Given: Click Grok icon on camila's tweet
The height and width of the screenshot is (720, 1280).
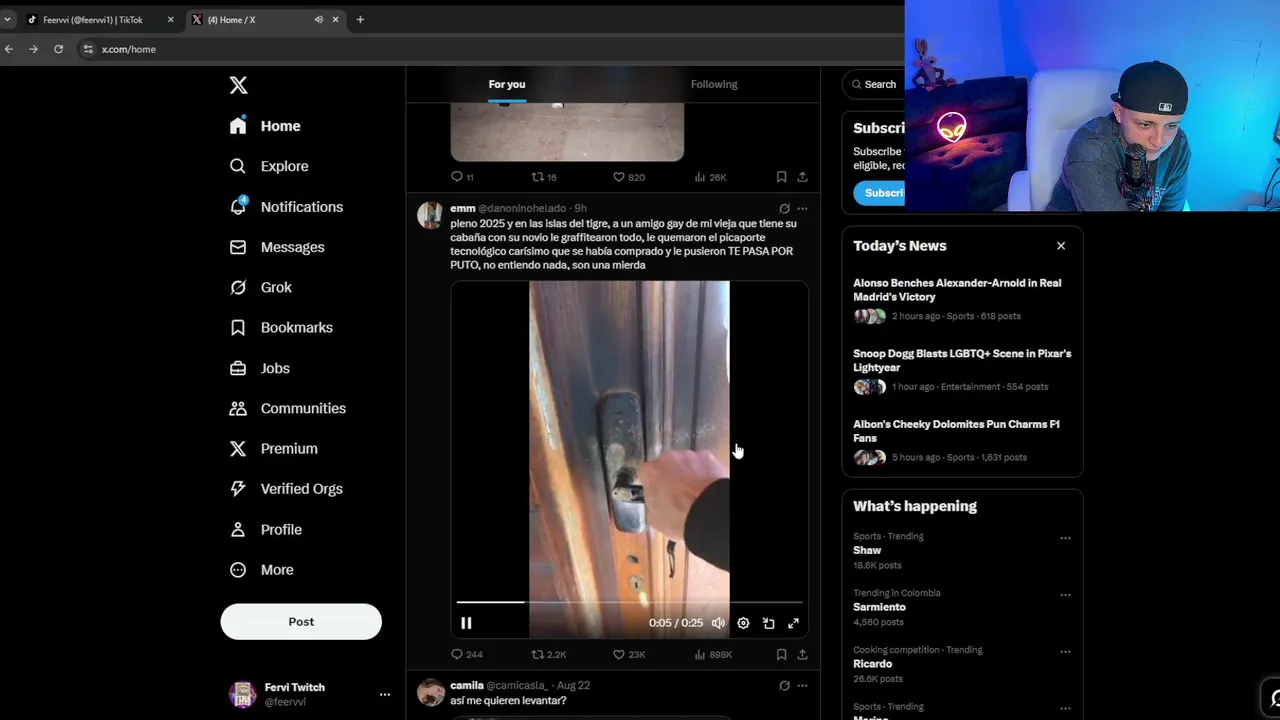Looking at the screenshot, I should (x=784, y=686).
